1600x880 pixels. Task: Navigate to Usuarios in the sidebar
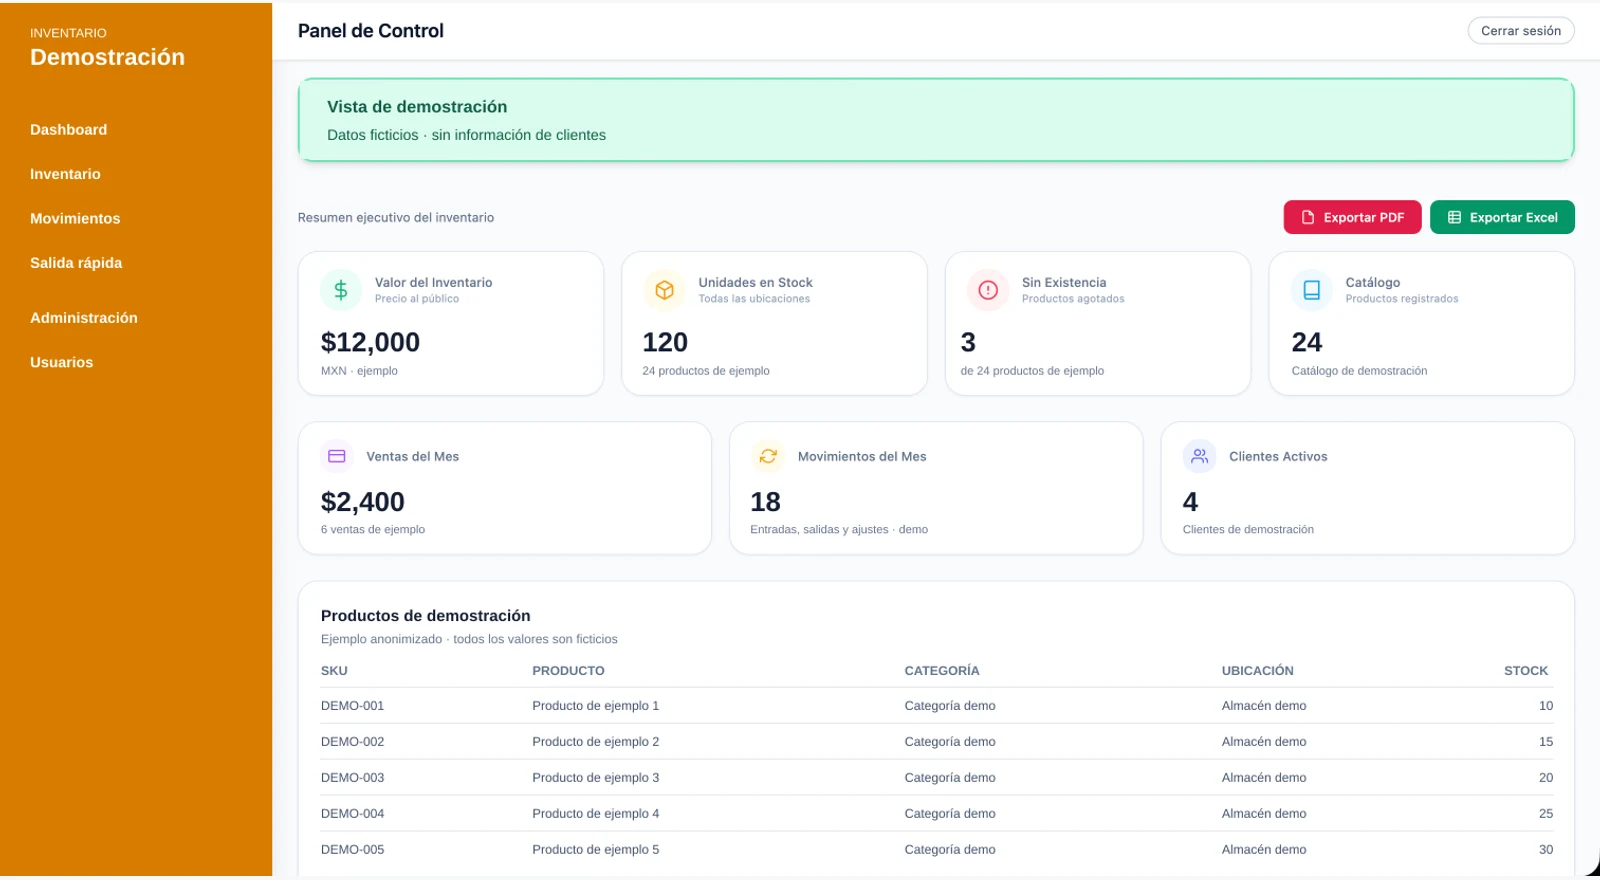coord(62,362)
